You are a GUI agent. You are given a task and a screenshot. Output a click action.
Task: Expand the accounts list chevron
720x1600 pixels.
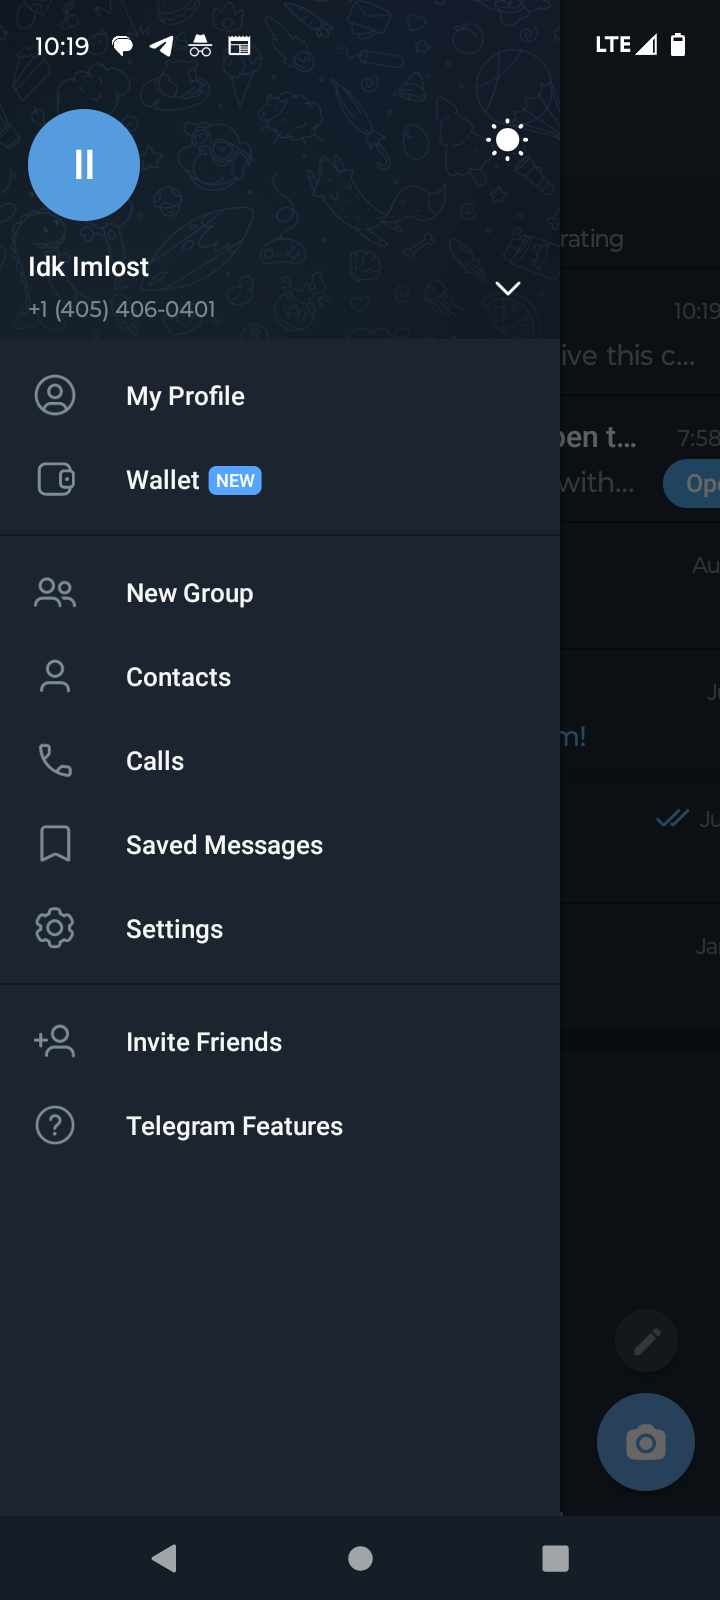[x=508, y=288]
